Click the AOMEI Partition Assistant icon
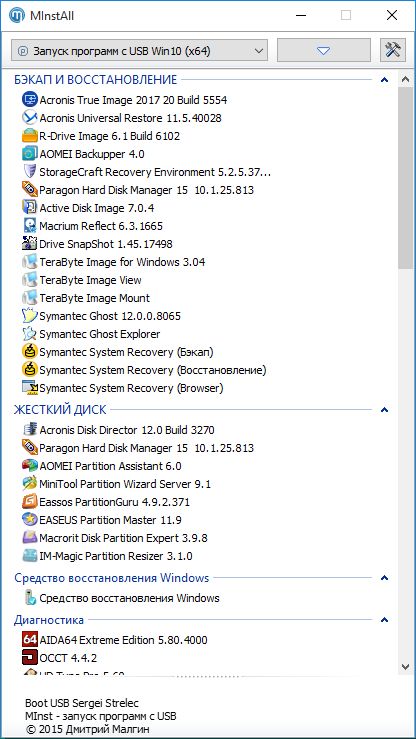416x739 pixels. (x=30, y=466)
